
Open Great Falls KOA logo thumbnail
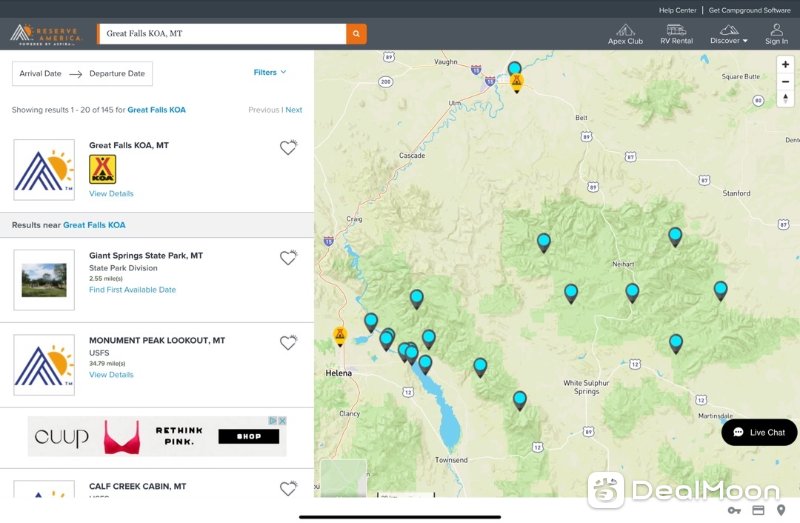click(44, 169)
